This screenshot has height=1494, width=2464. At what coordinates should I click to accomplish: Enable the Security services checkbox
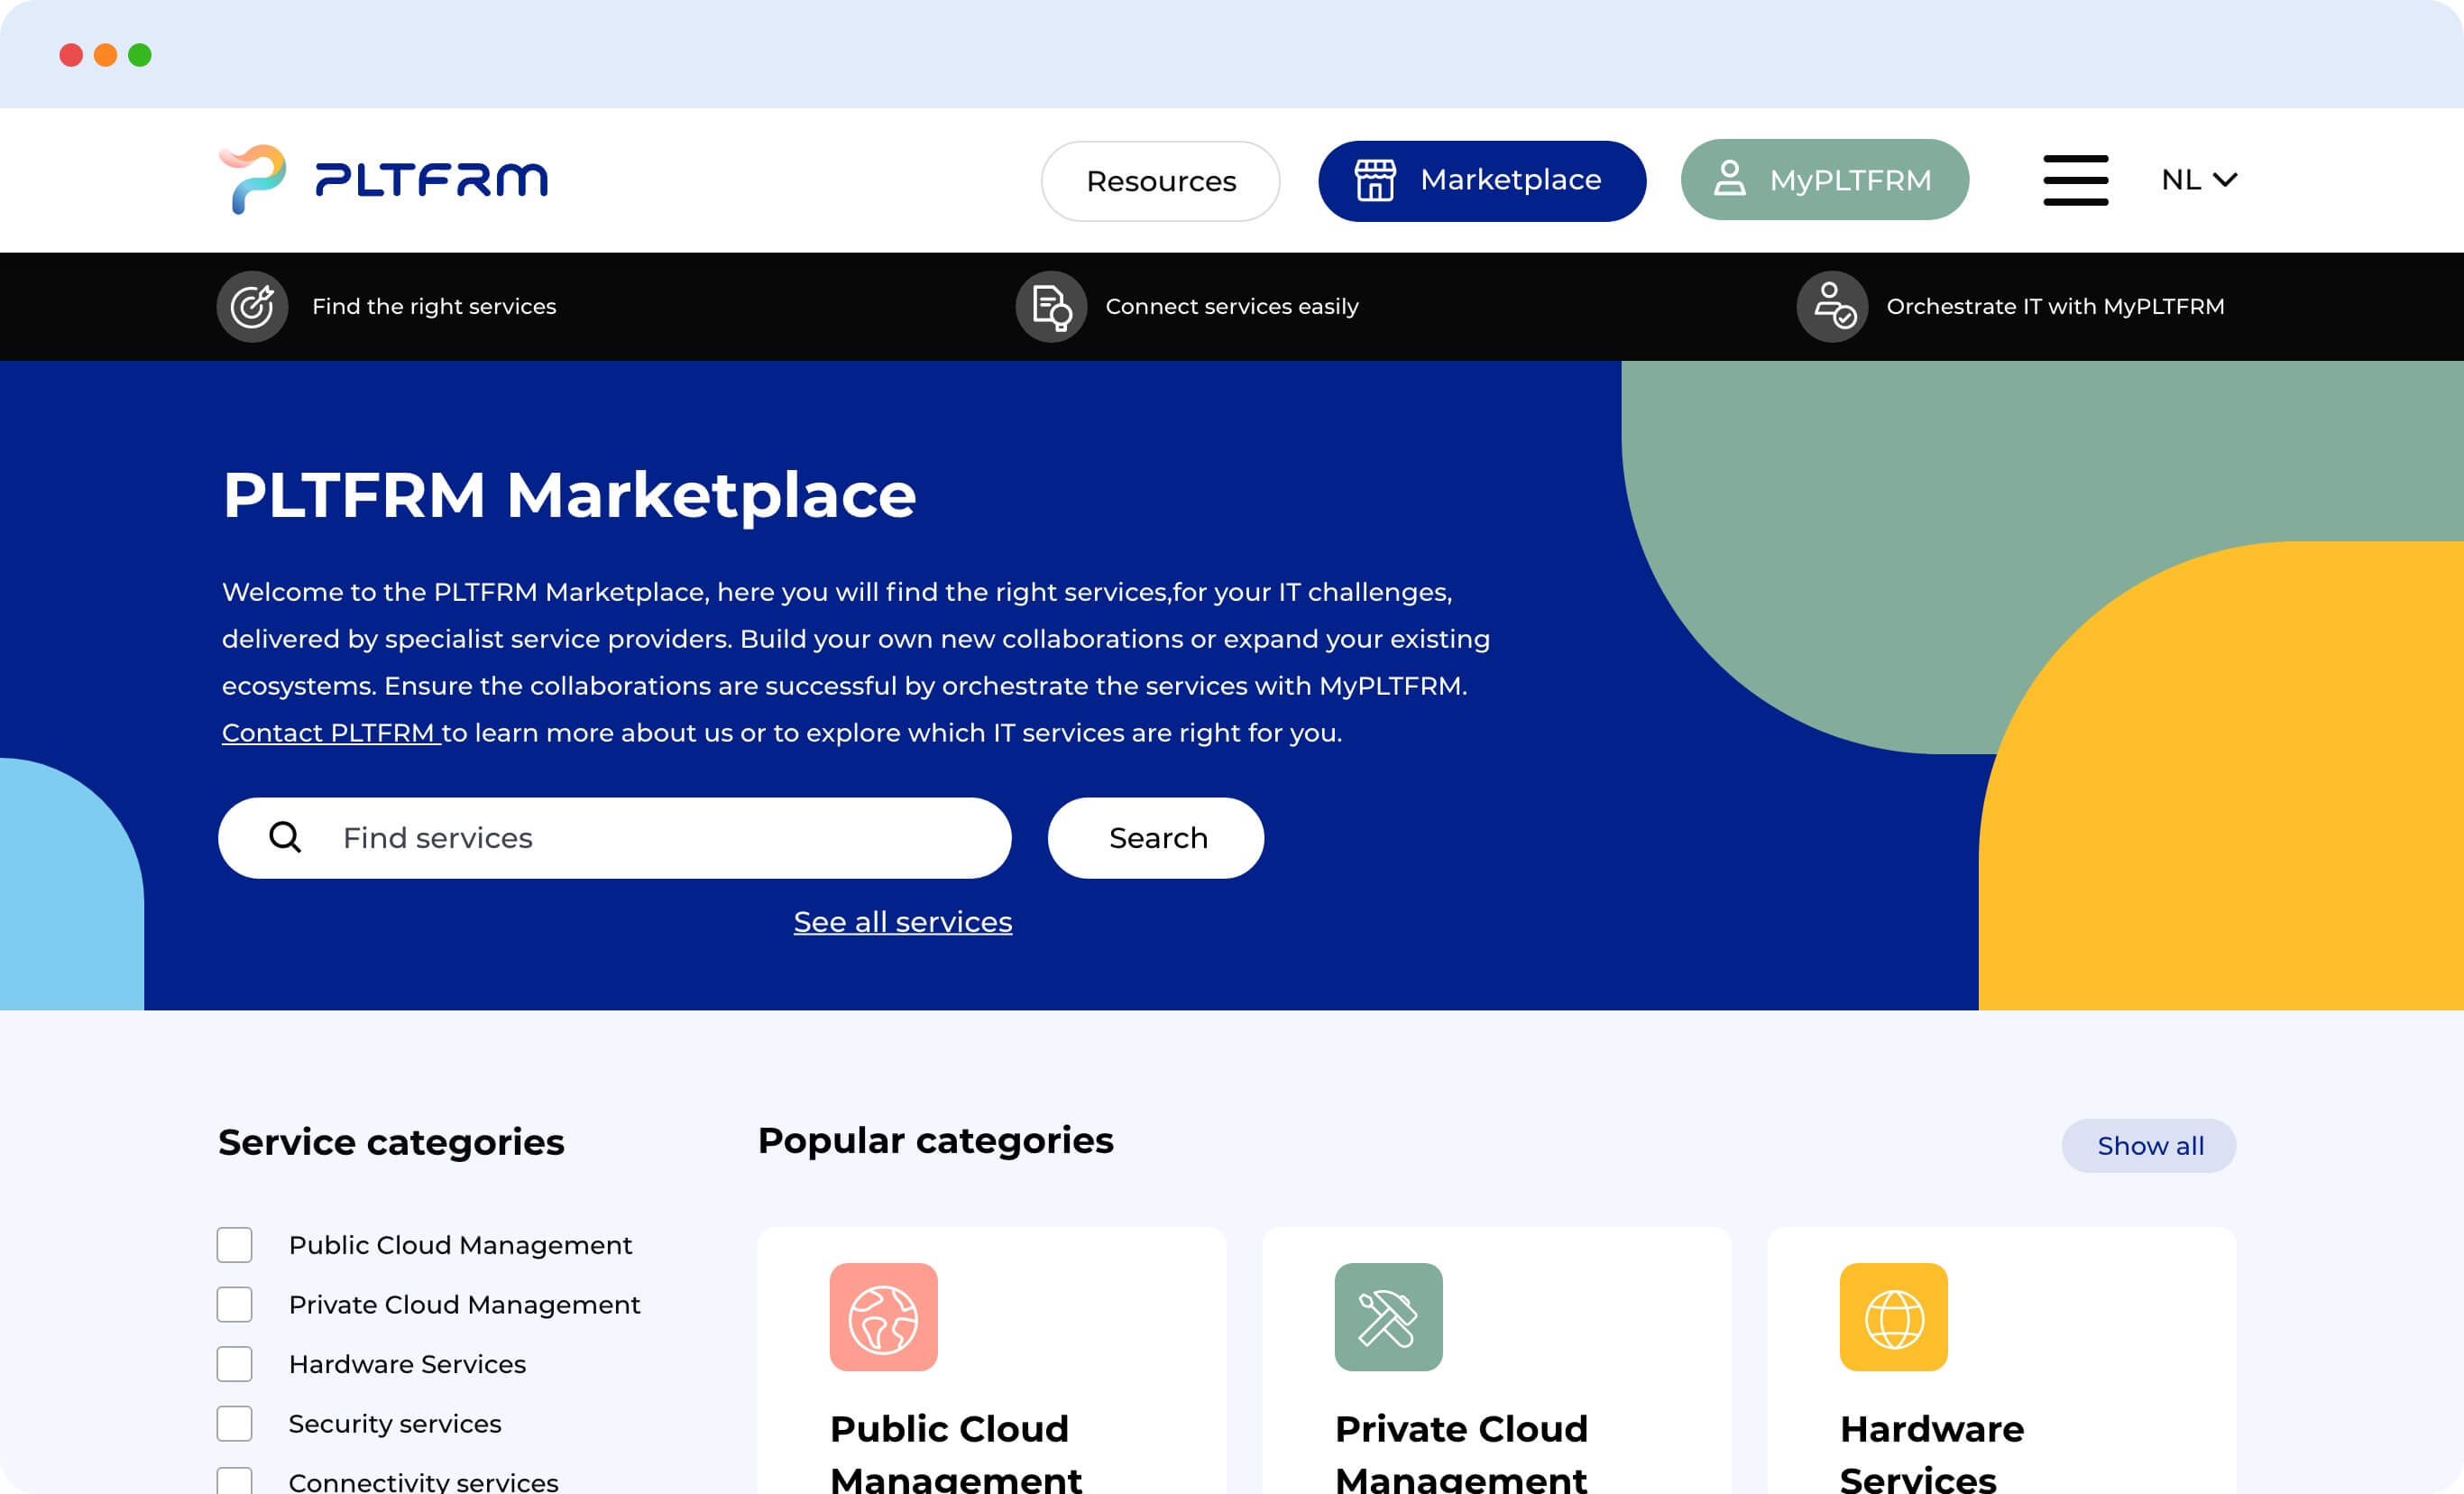click(234, 1423)
